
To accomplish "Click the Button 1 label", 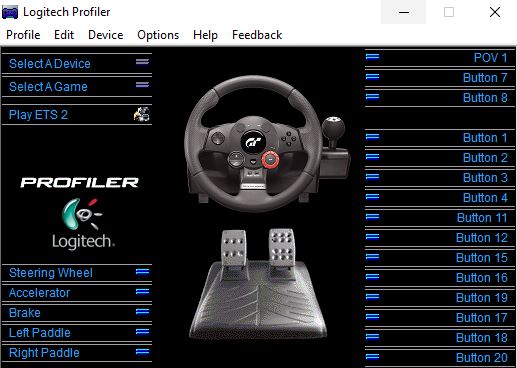I will click(485, 138).
